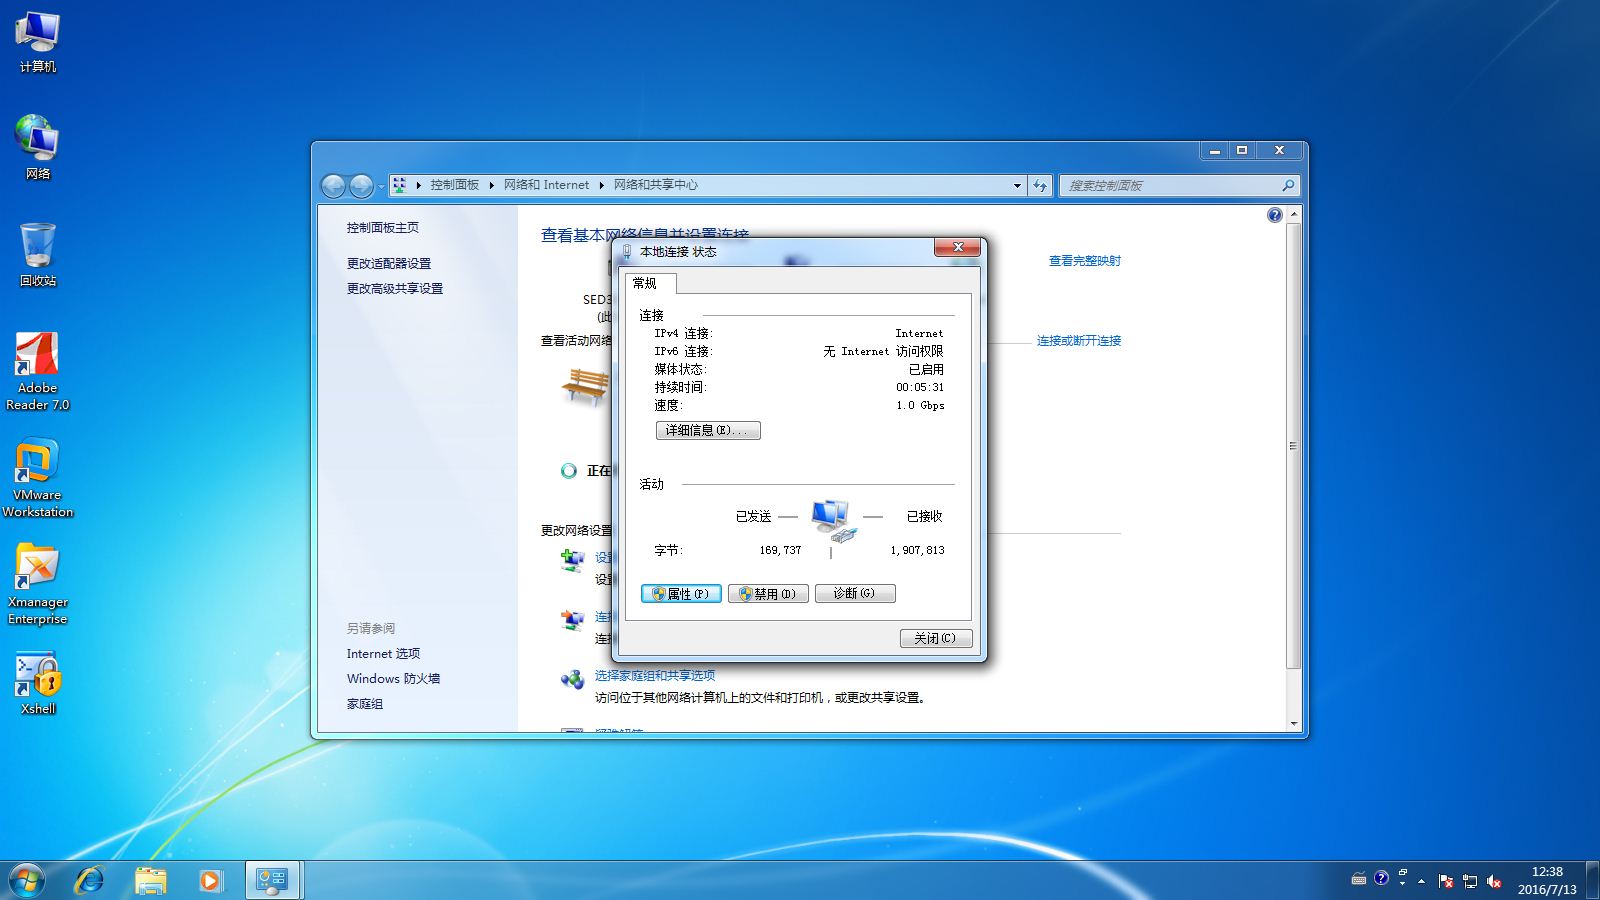
Task: Select the 网络 desktop icon
Action: point(37,147)
